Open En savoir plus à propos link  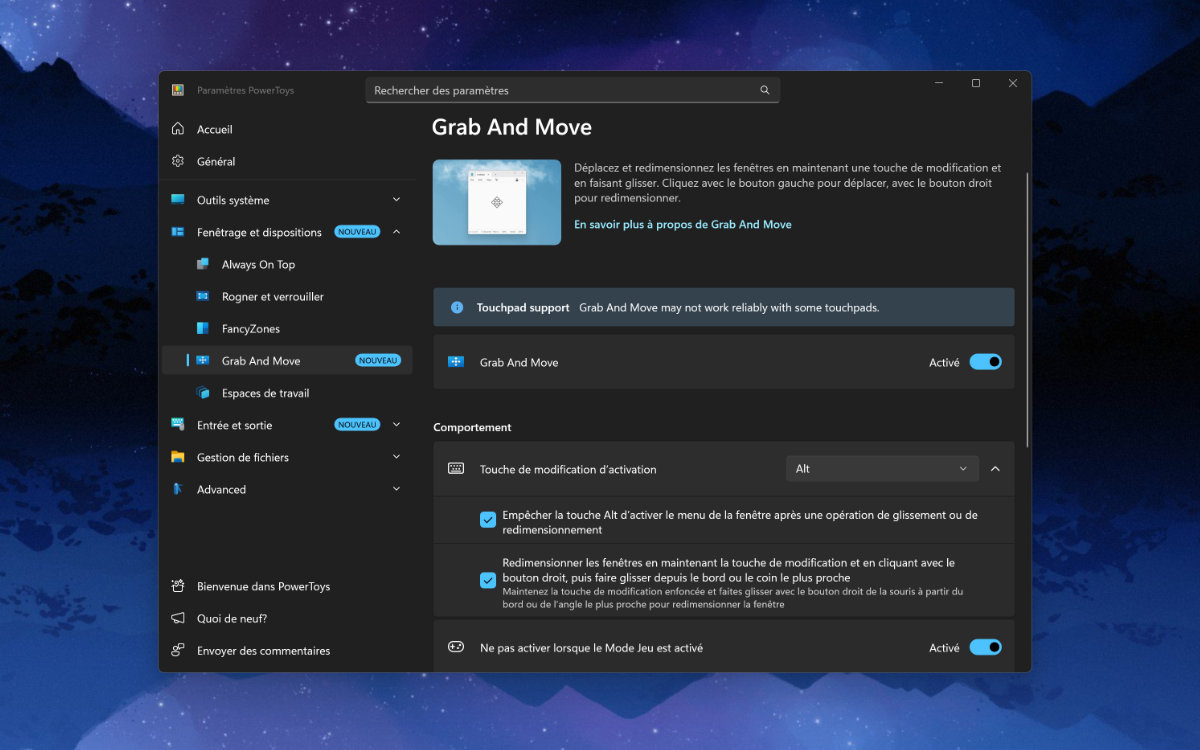click(x=682, y=225)
